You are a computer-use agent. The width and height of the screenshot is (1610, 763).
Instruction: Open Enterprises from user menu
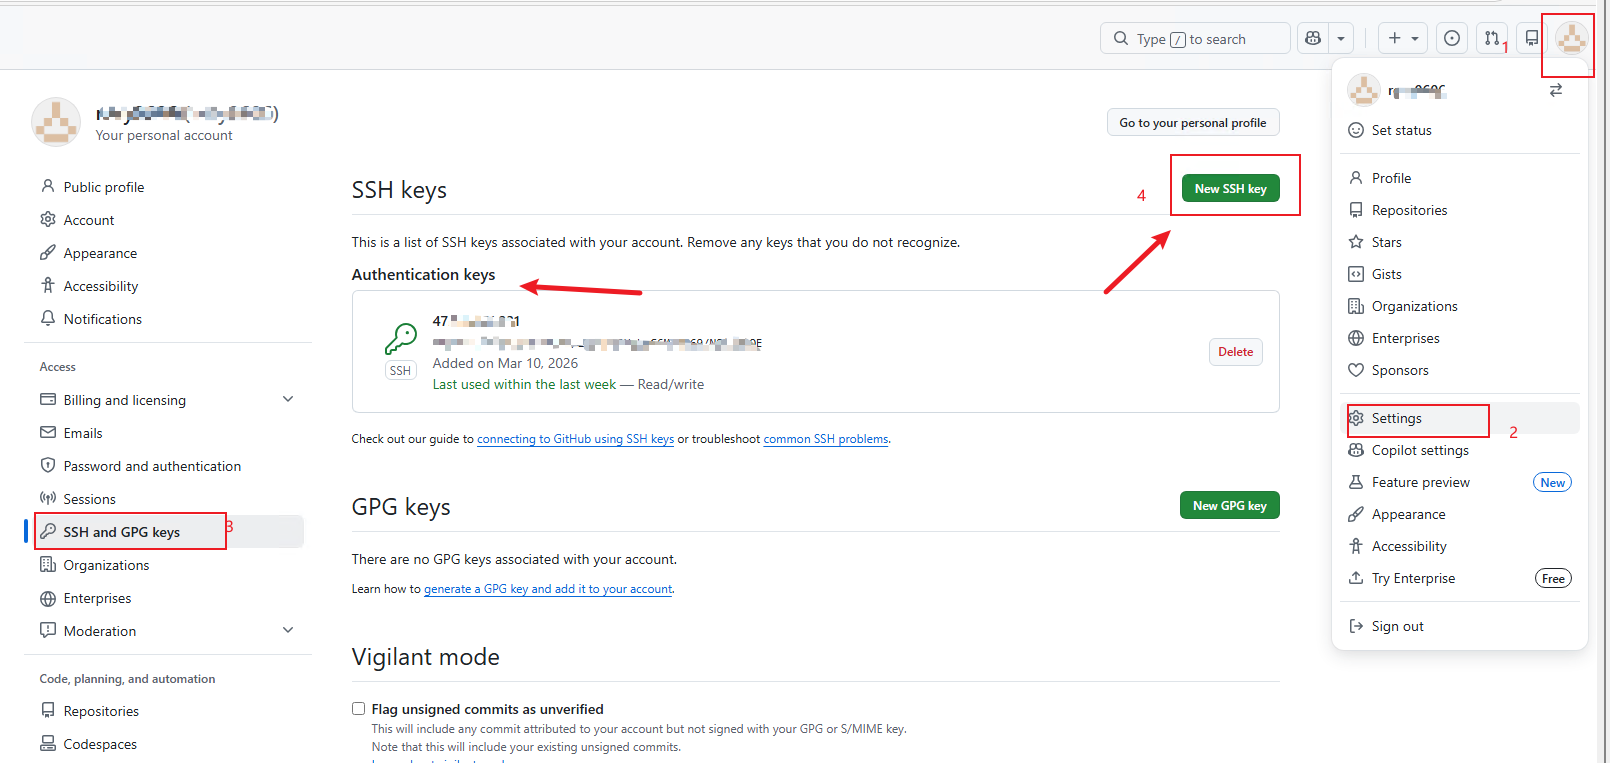1460,338
